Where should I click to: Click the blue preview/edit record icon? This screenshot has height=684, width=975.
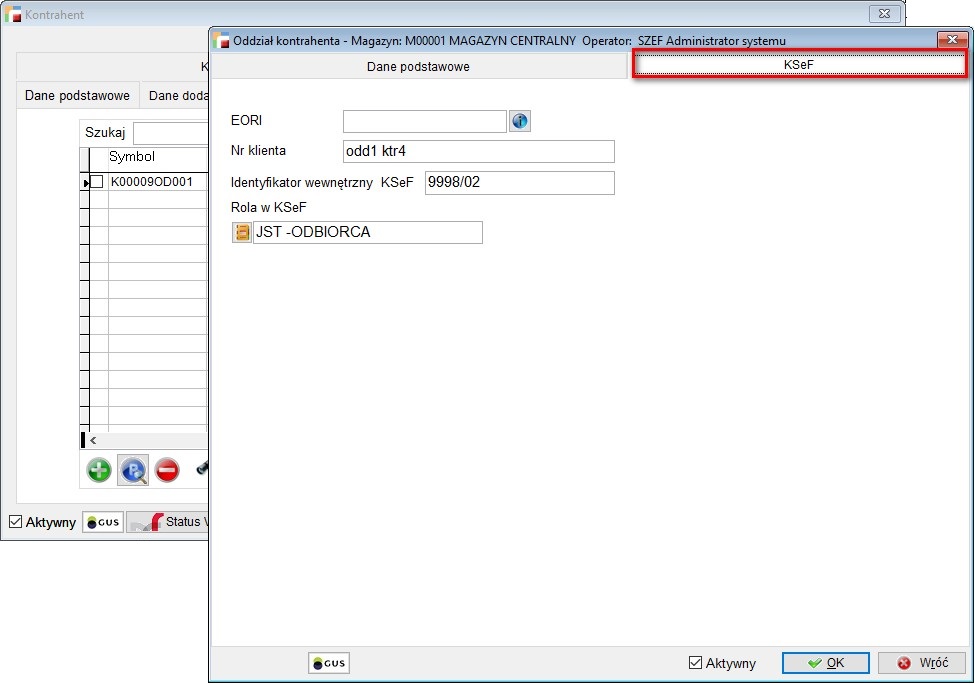(133, 470)
